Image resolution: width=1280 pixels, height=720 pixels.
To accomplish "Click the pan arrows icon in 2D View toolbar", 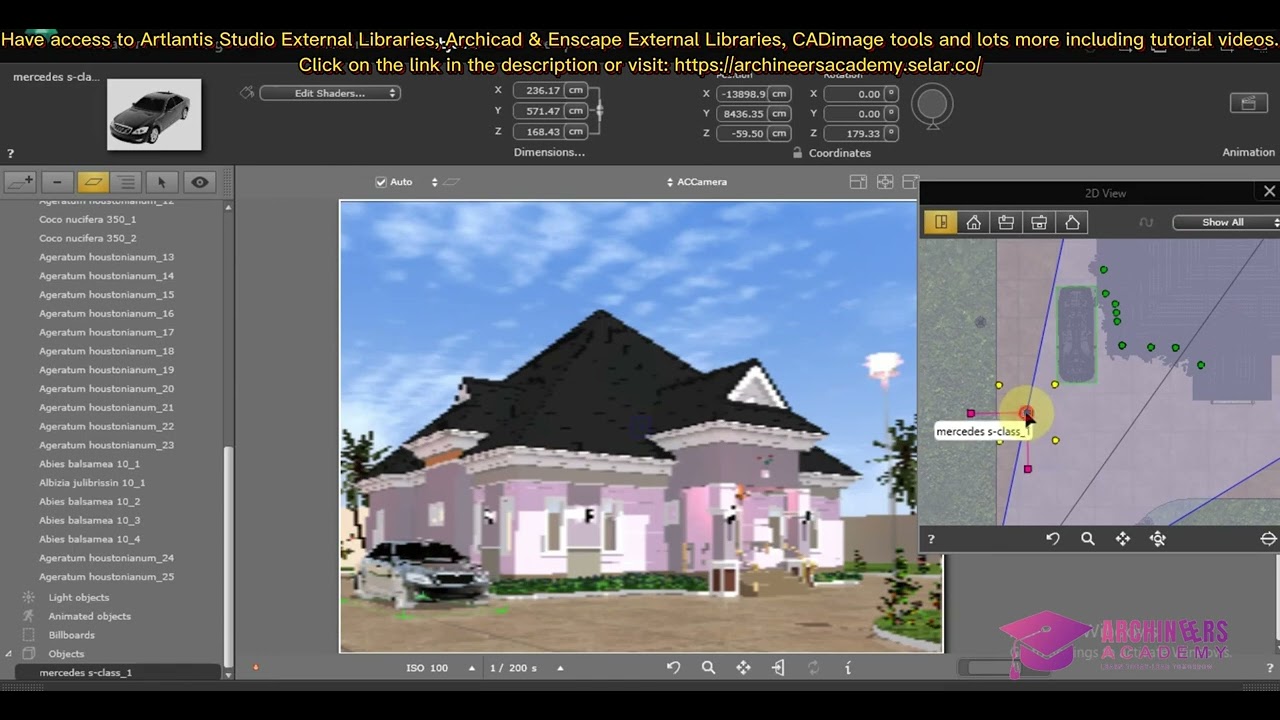I will (1123, 539).
